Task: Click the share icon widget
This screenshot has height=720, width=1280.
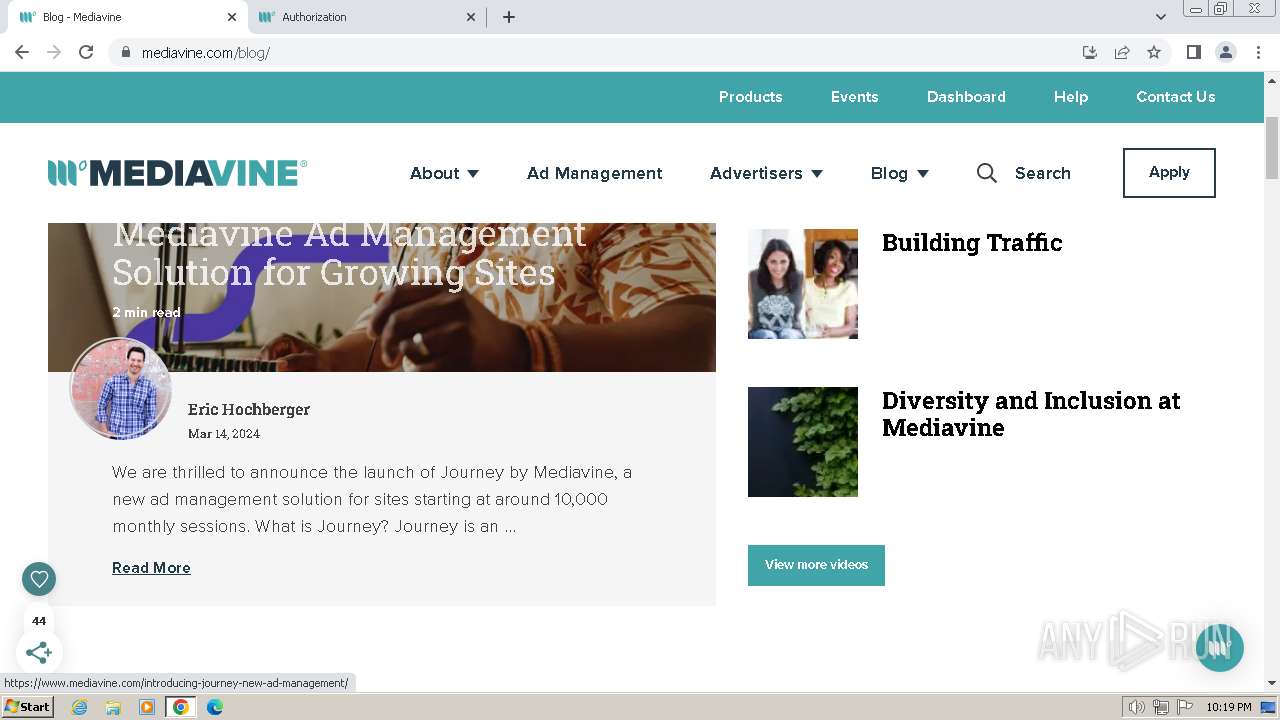Action: 39,653
